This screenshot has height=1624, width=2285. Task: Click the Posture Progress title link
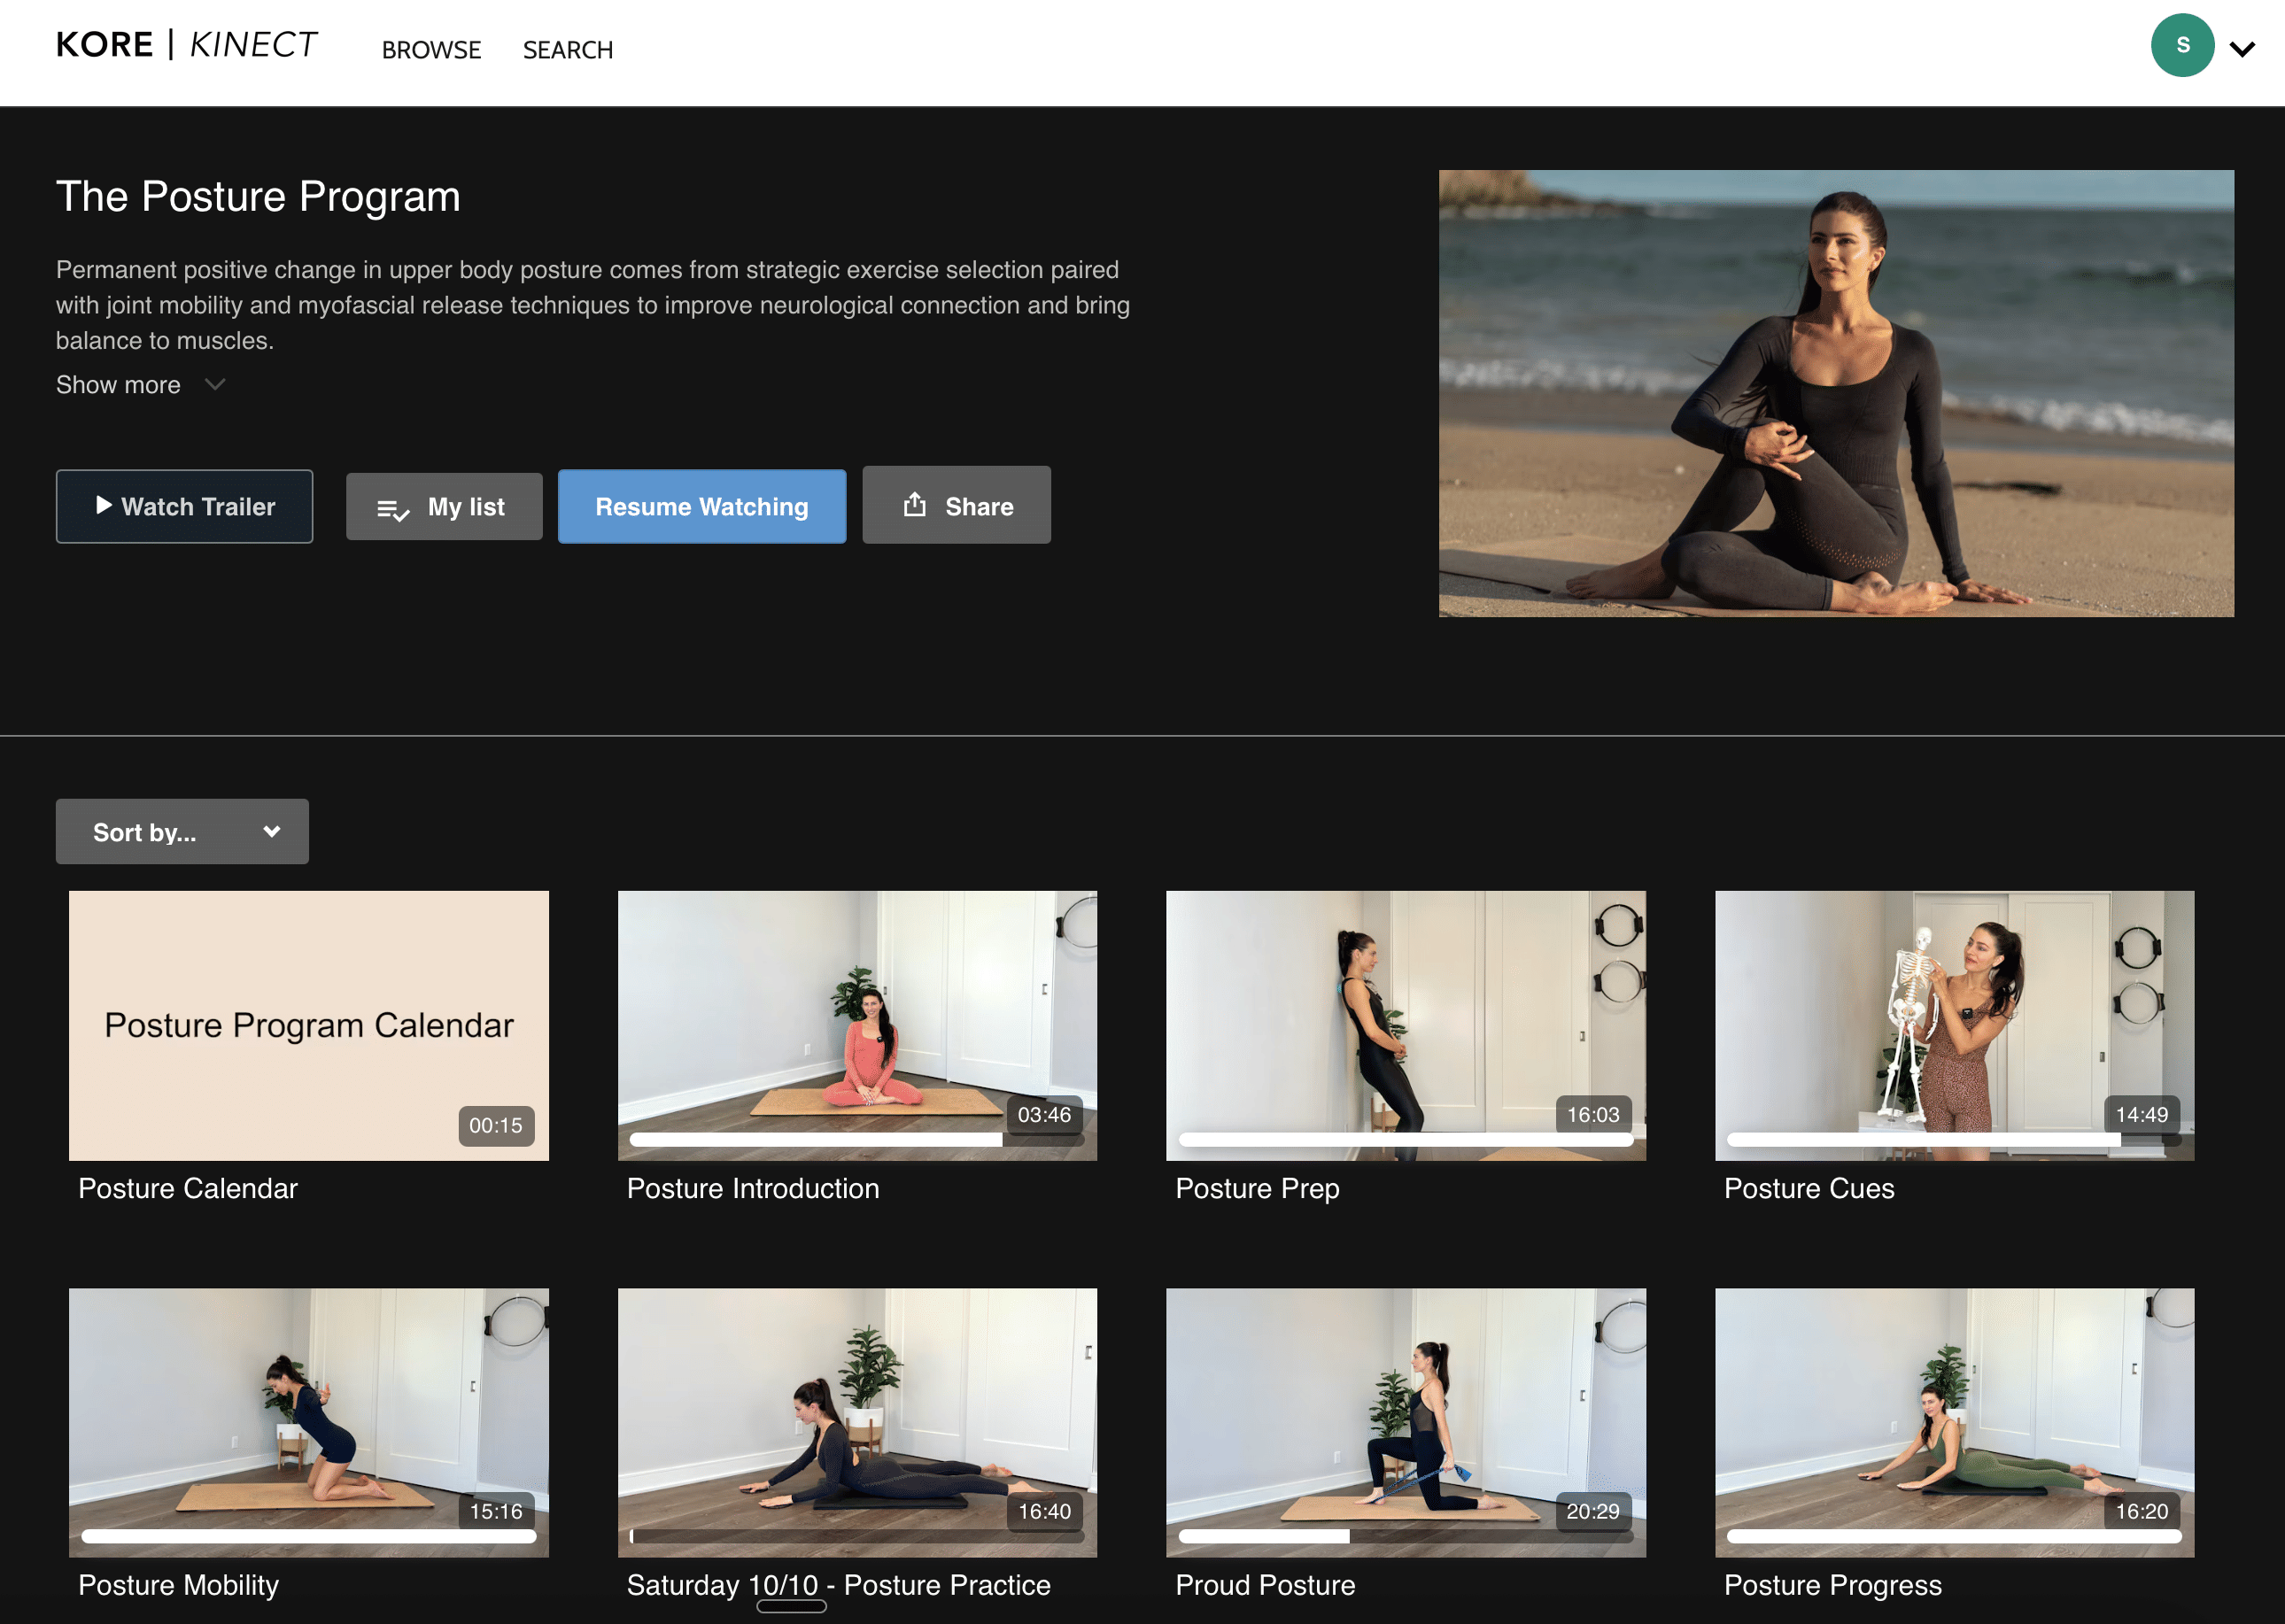(1833, 1585)
